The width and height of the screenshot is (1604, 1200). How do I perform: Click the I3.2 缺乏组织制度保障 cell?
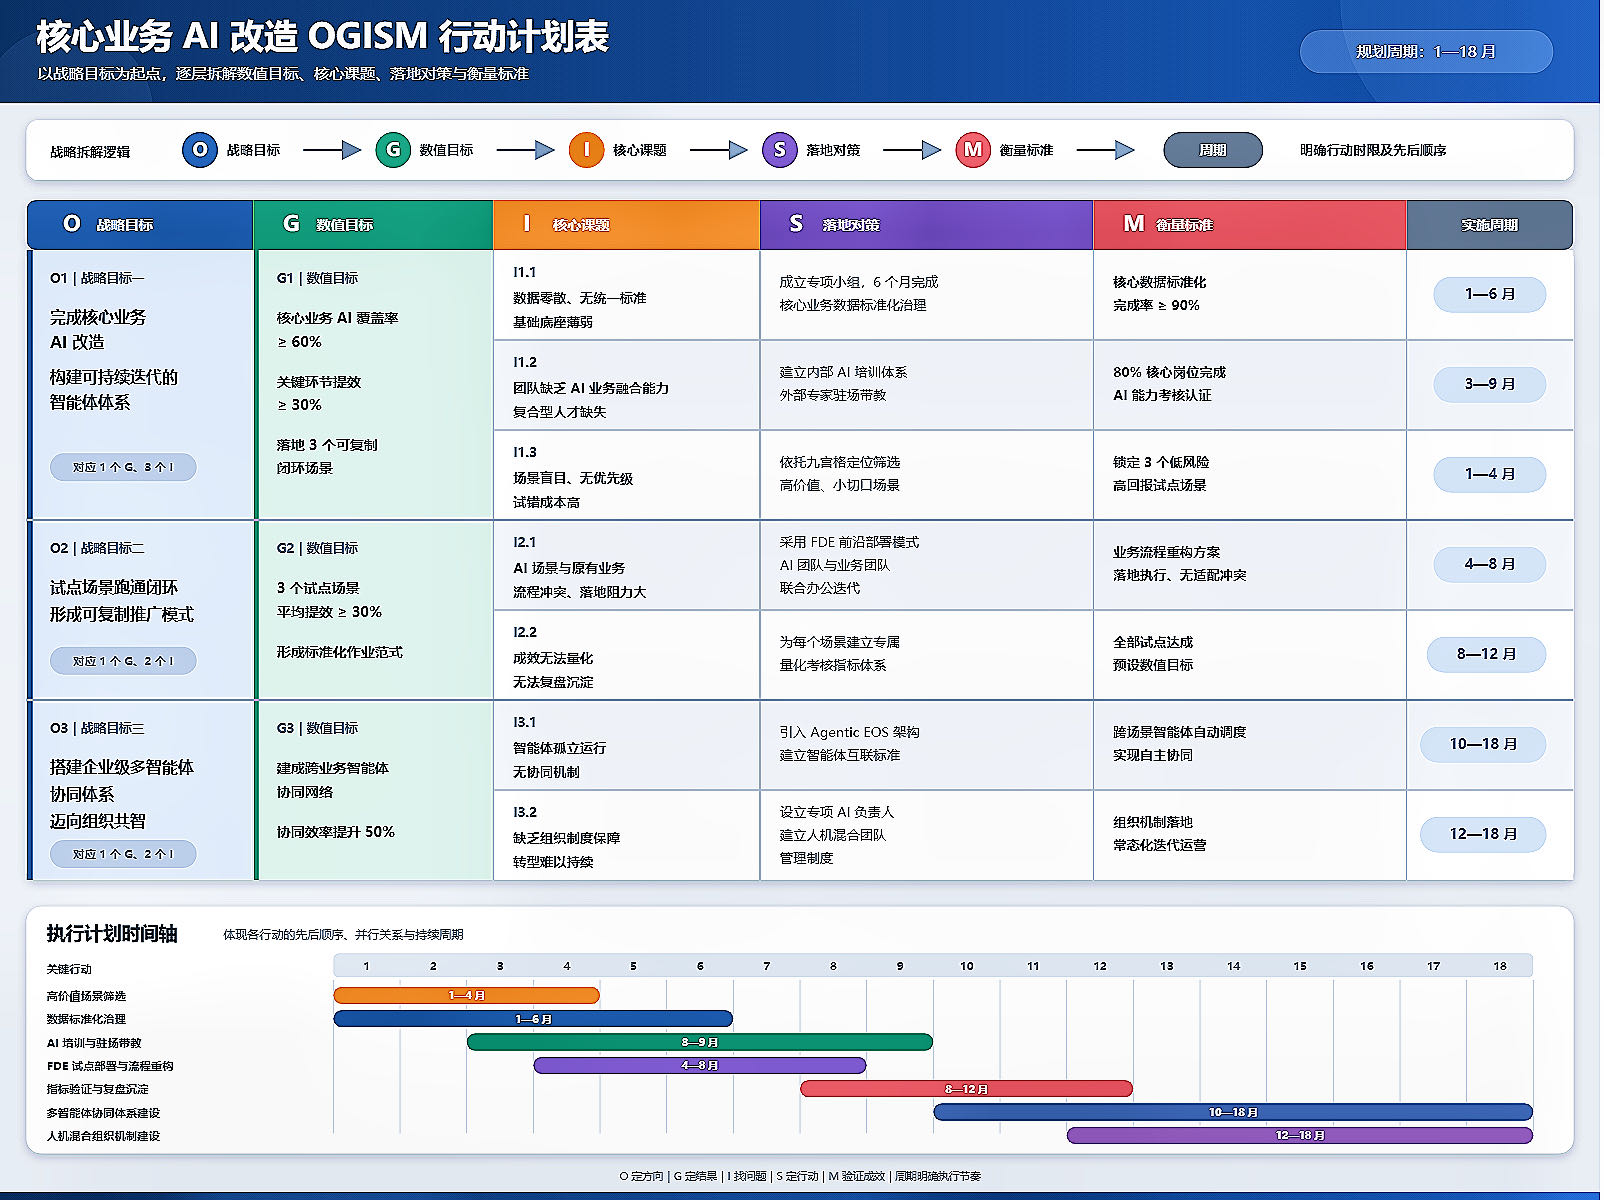tap(627, 836)
